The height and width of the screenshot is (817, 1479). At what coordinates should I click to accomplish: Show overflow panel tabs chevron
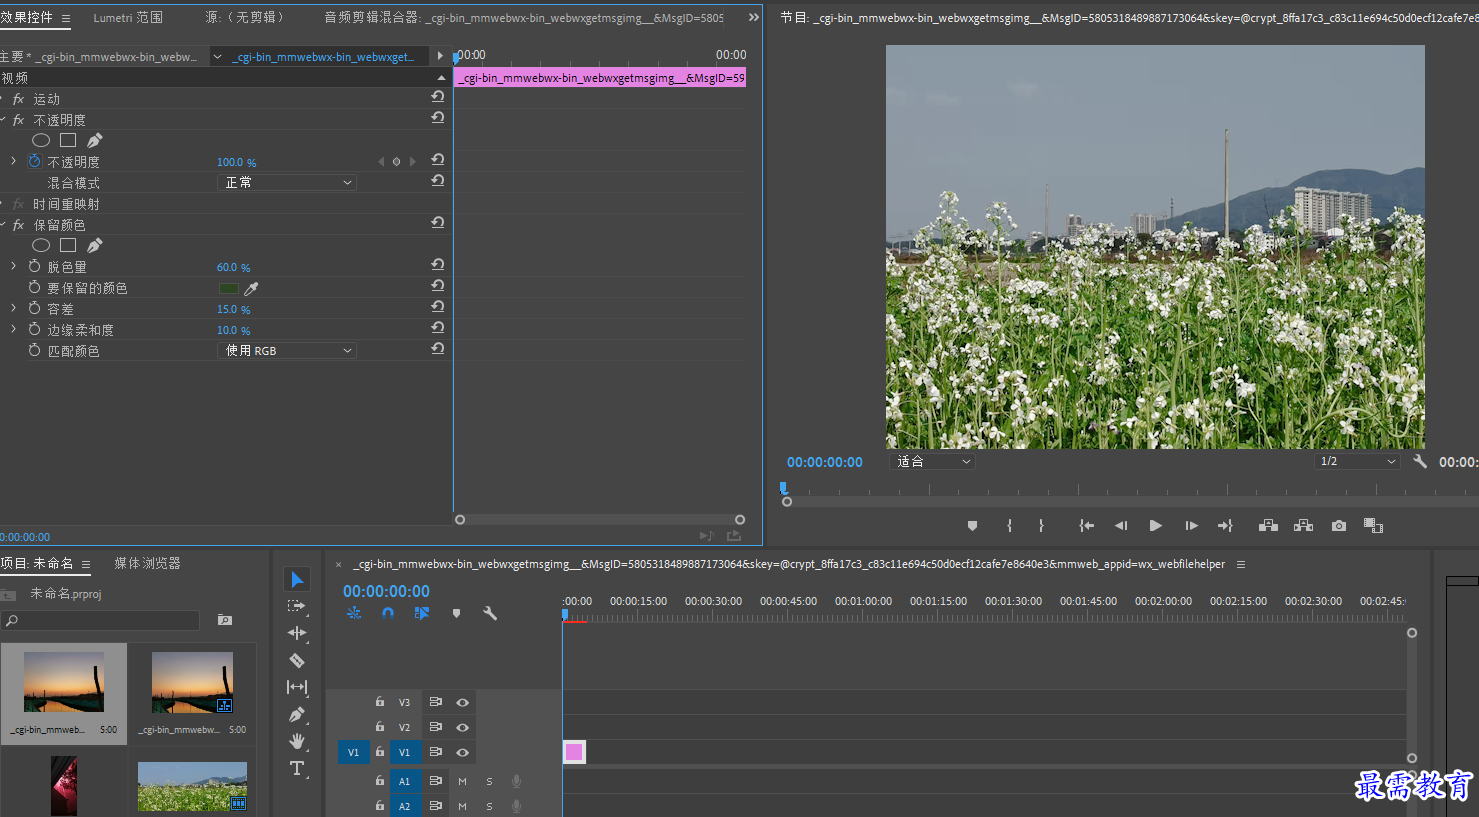(x=753, y=17)
